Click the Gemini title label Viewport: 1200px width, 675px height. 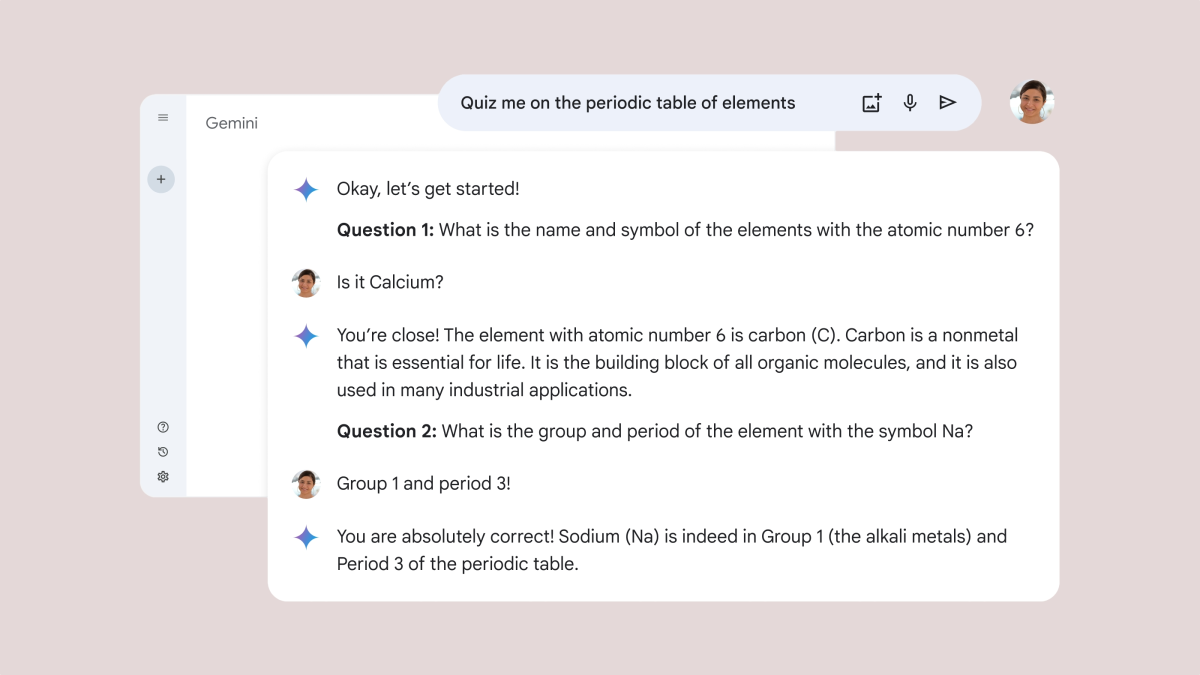232,123
